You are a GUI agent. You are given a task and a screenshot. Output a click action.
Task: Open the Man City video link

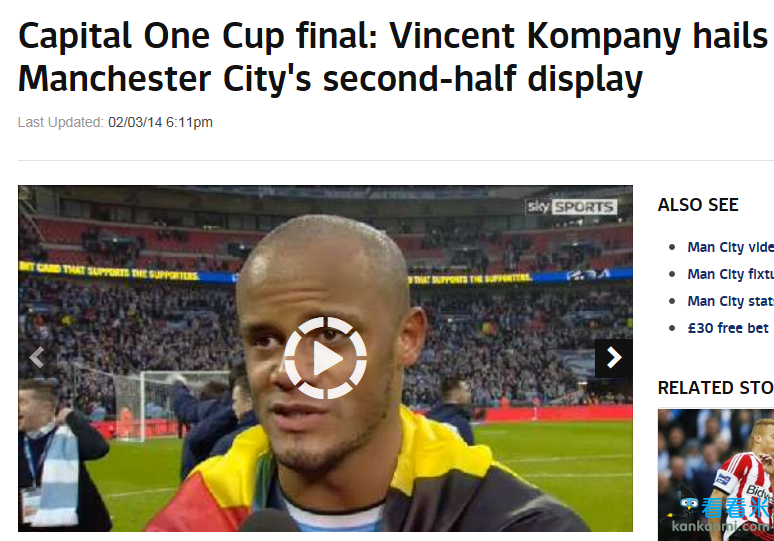730,247
